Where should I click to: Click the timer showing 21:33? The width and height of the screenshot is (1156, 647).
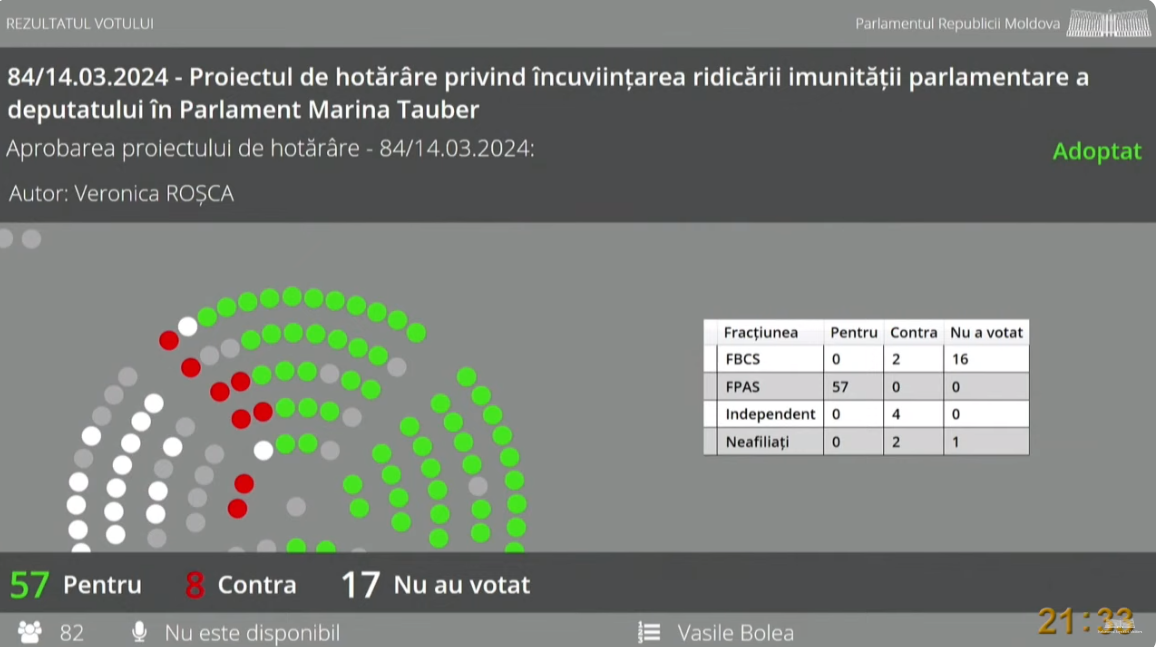click(1085, 621)
